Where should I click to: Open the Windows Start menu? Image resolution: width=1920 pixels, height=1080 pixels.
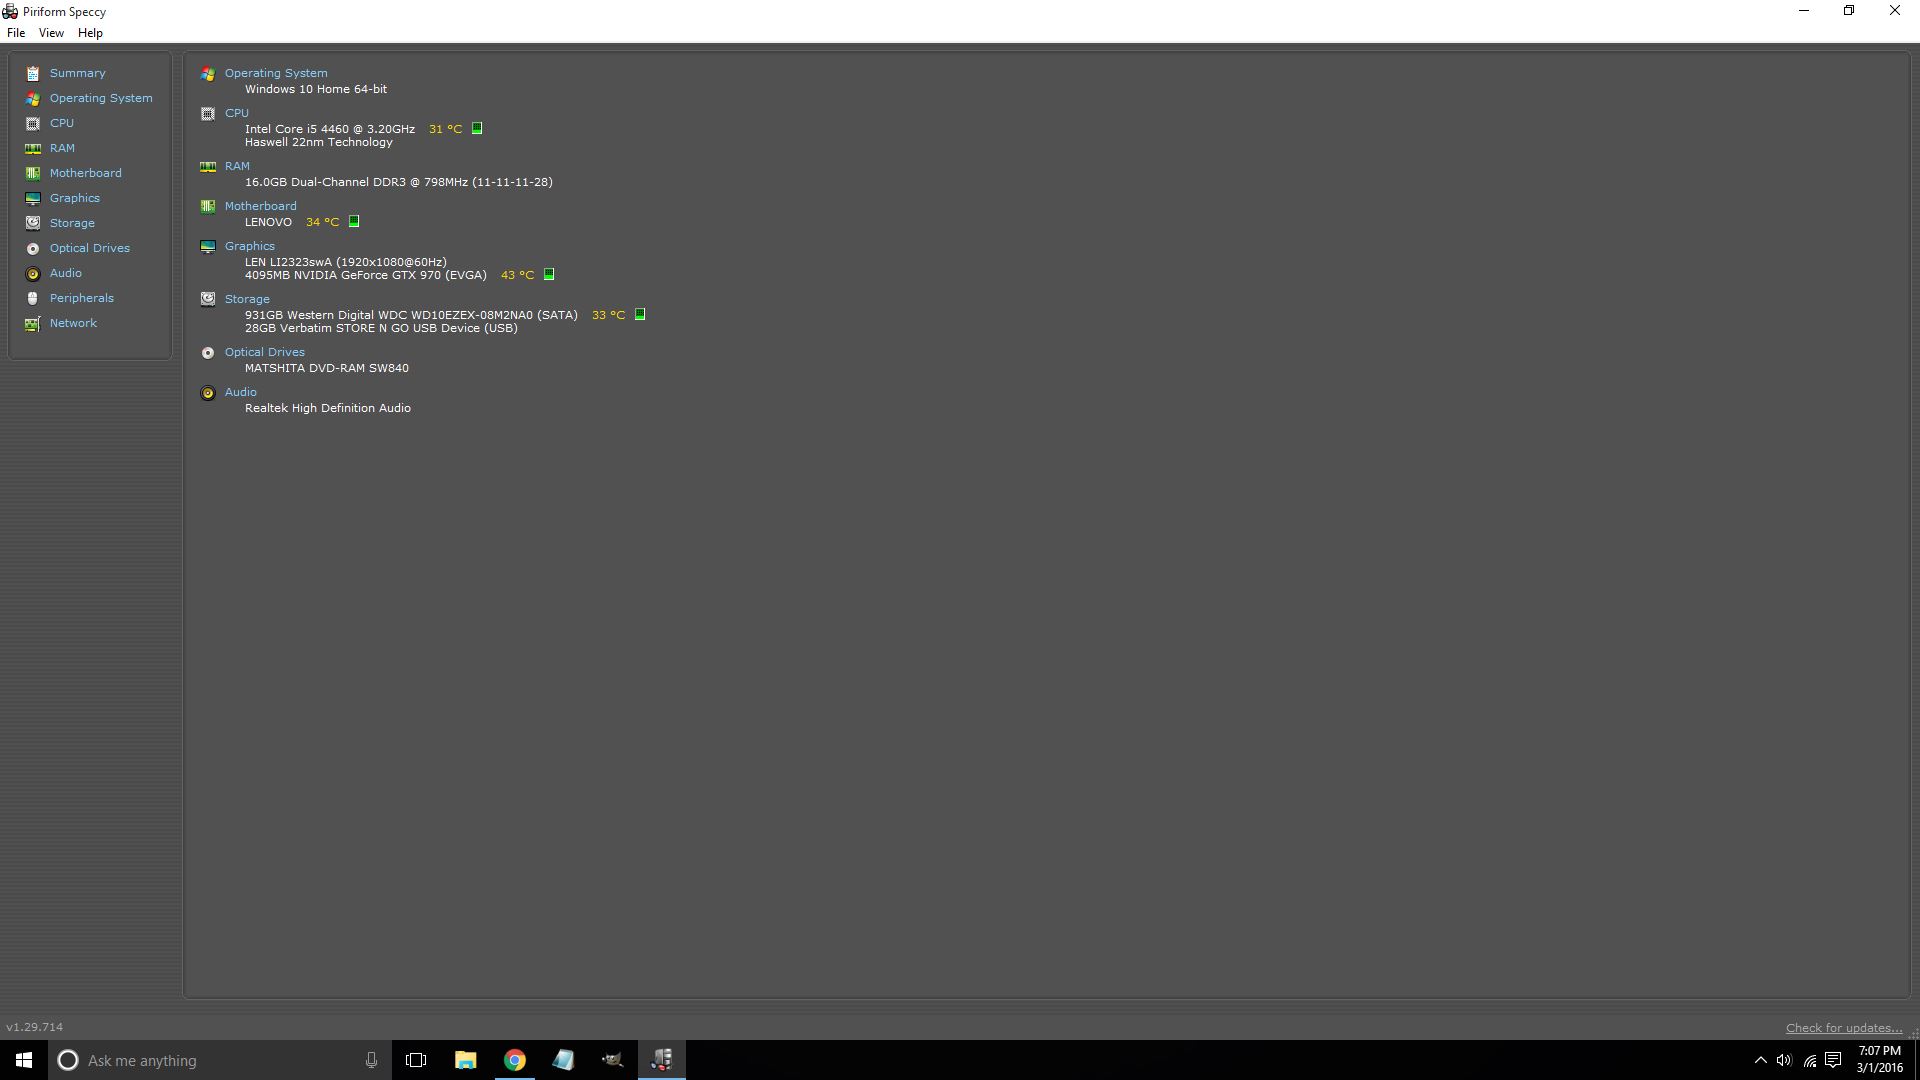[x=24, y=1060]
